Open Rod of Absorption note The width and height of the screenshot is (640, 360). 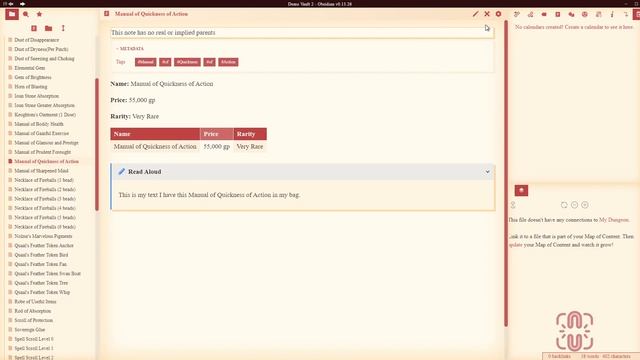33,311
